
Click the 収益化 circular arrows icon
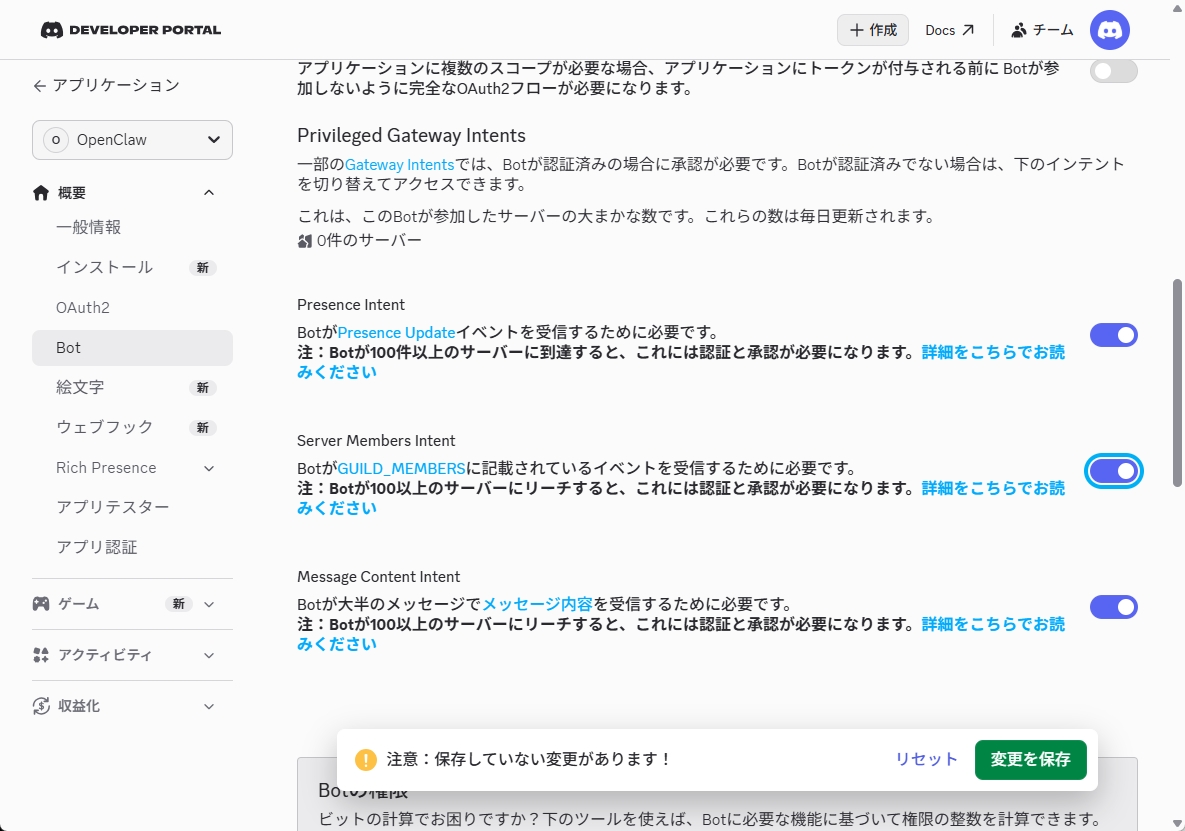[41, 706]
